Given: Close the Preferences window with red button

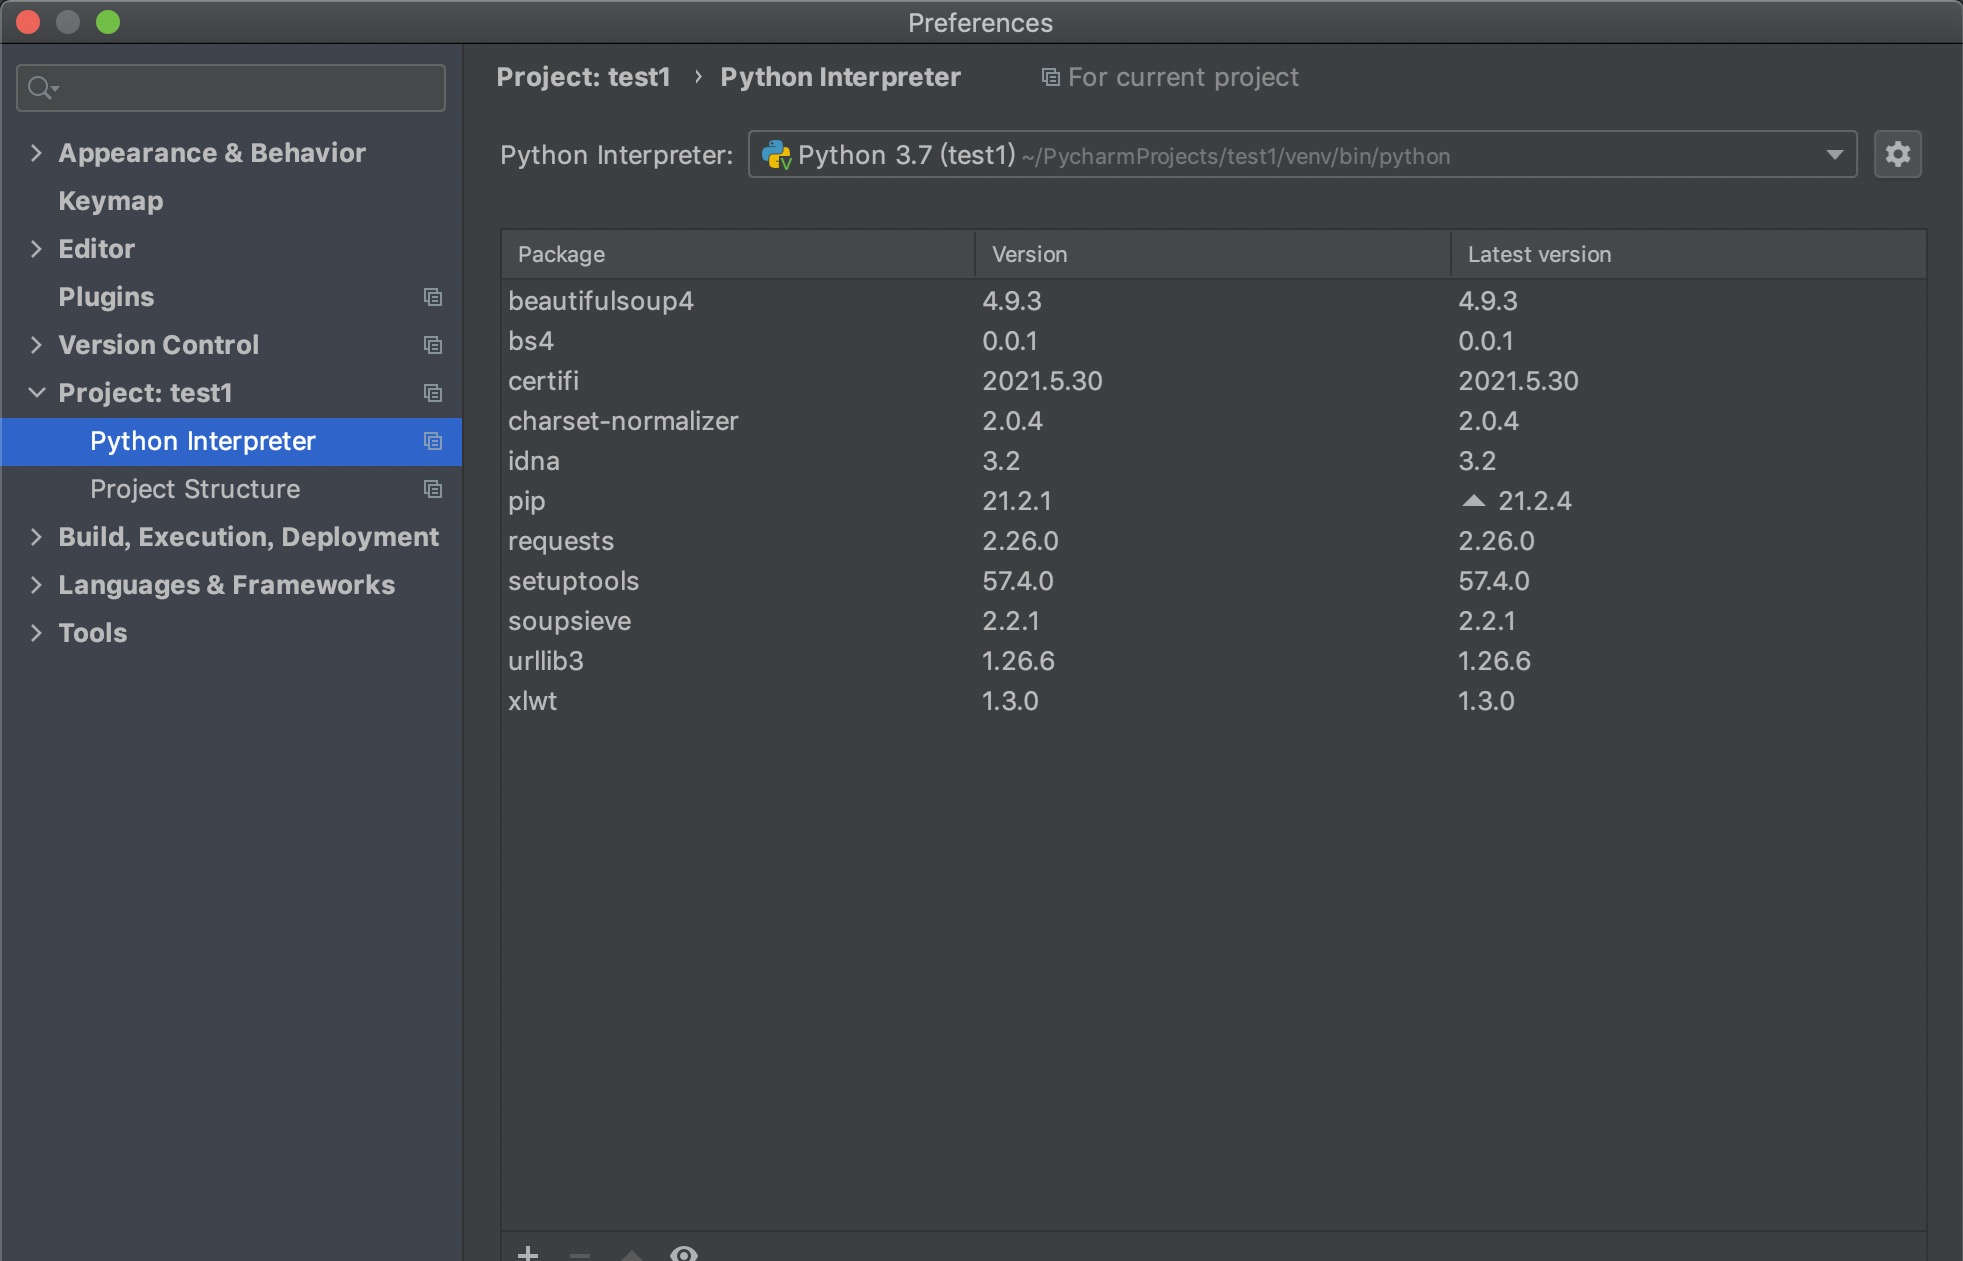Looking at the screenshot, I should point(28,22).
